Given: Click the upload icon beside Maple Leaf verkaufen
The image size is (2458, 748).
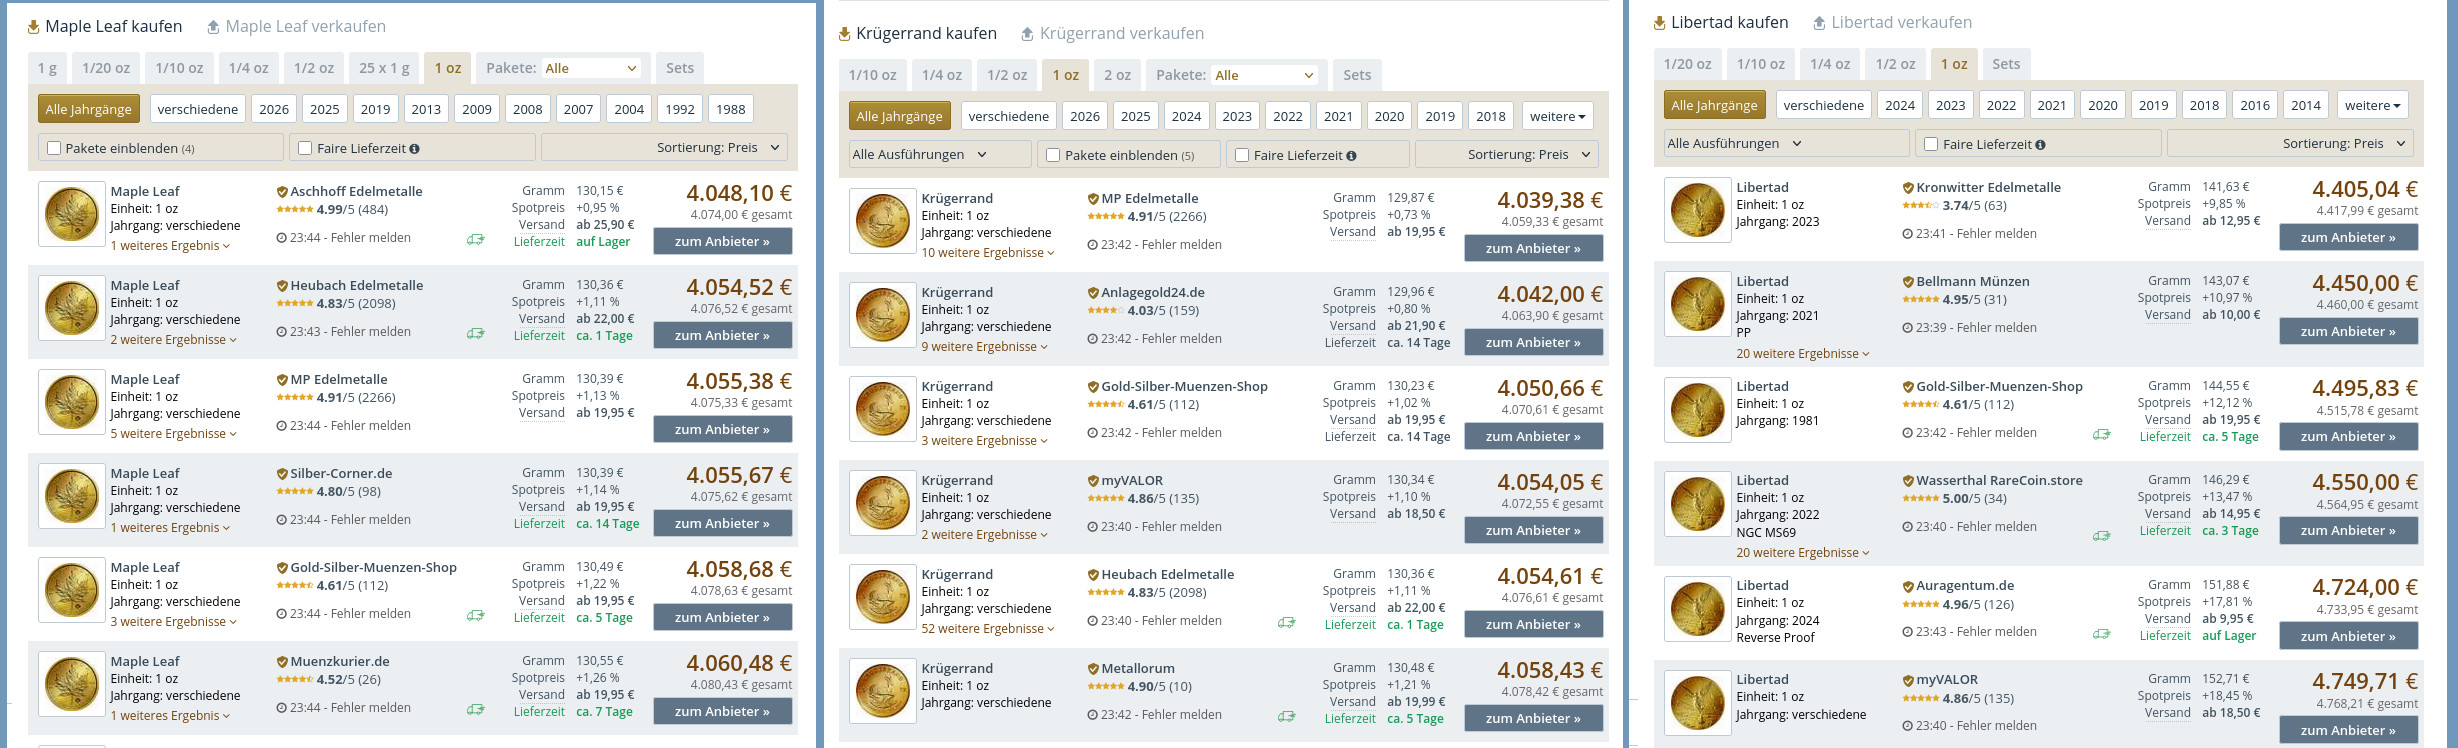Looking at the screenshot, I should click(x=213, y=27).
